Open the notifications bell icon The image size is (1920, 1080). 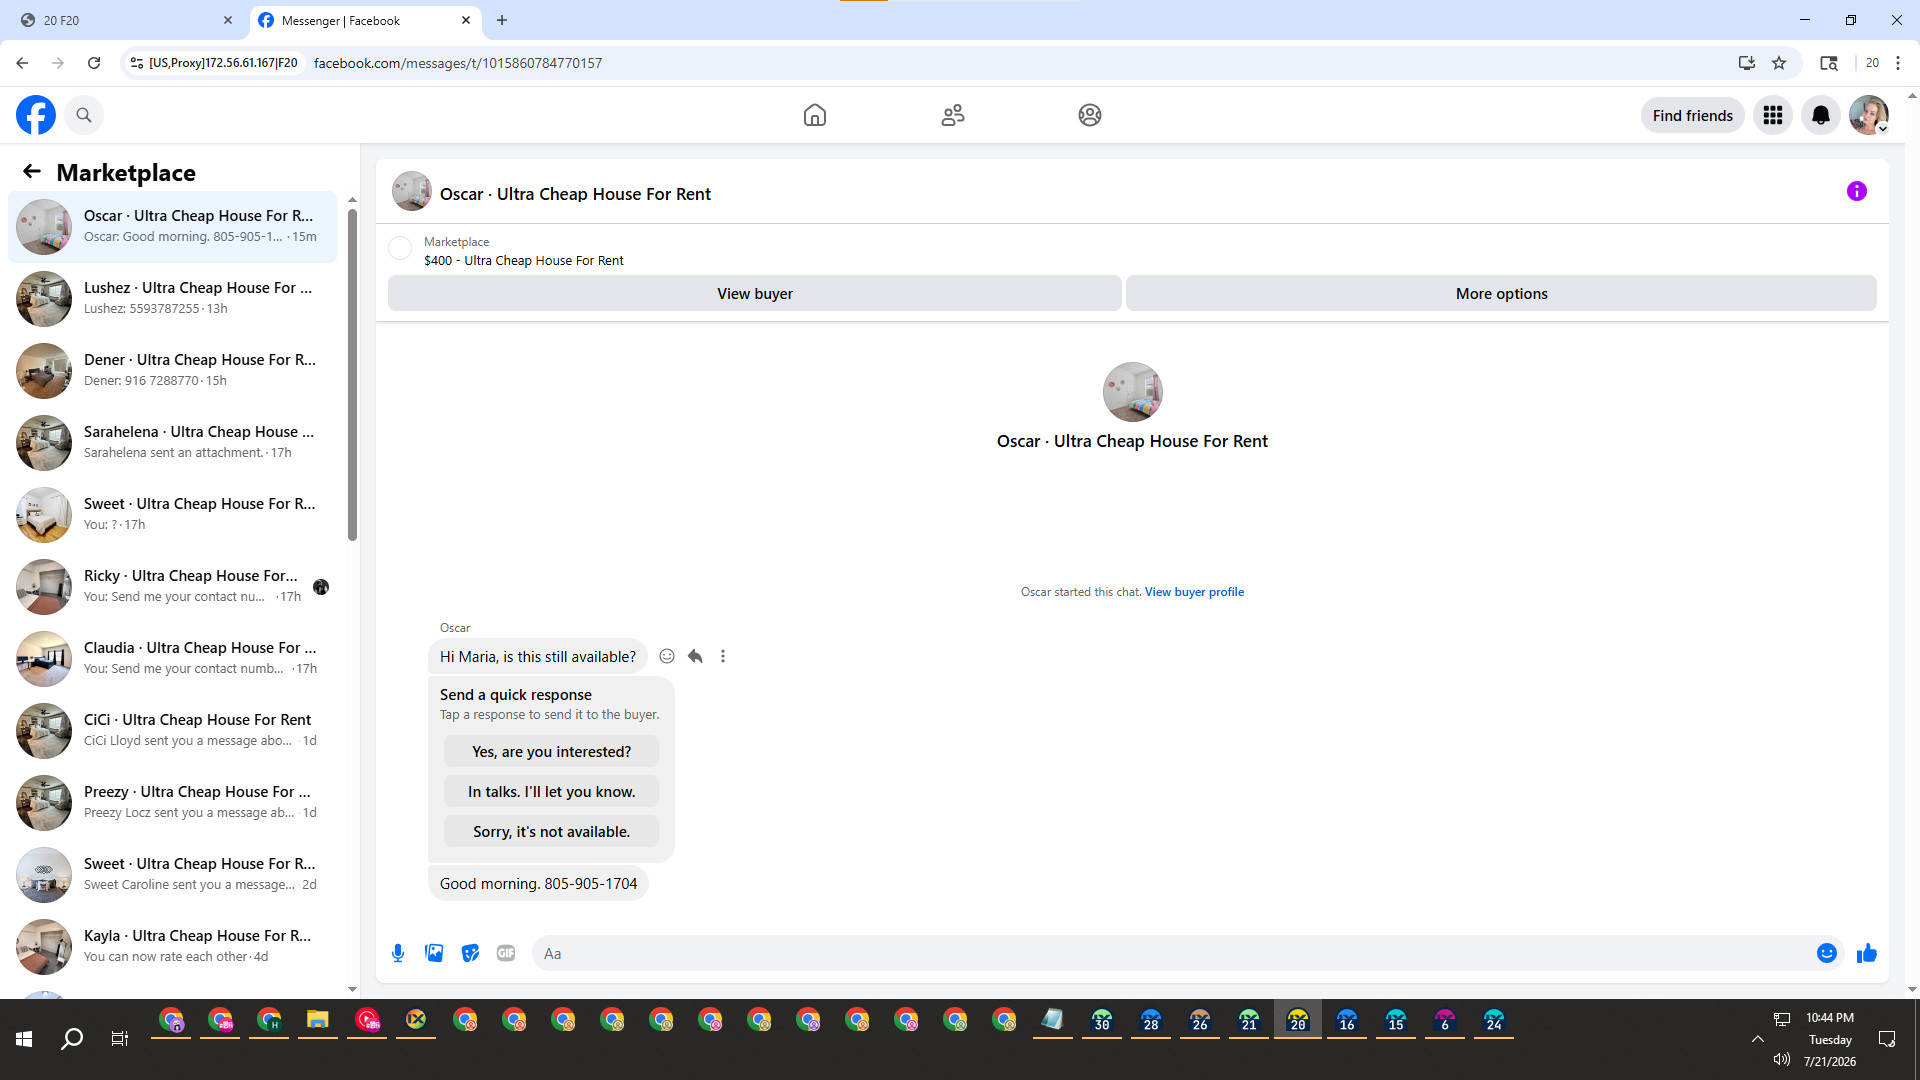[x=1821, y=115]
